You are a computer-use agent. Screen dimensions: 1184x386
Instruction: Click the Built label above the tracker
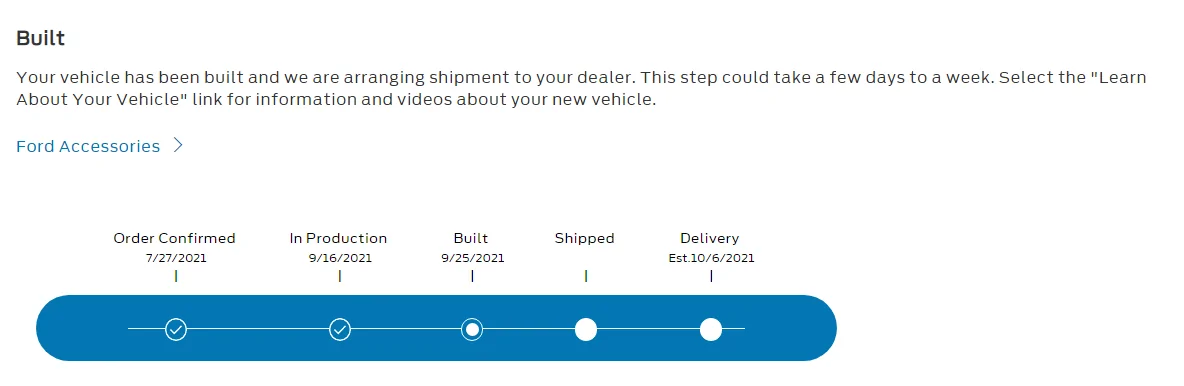[471, 238]
